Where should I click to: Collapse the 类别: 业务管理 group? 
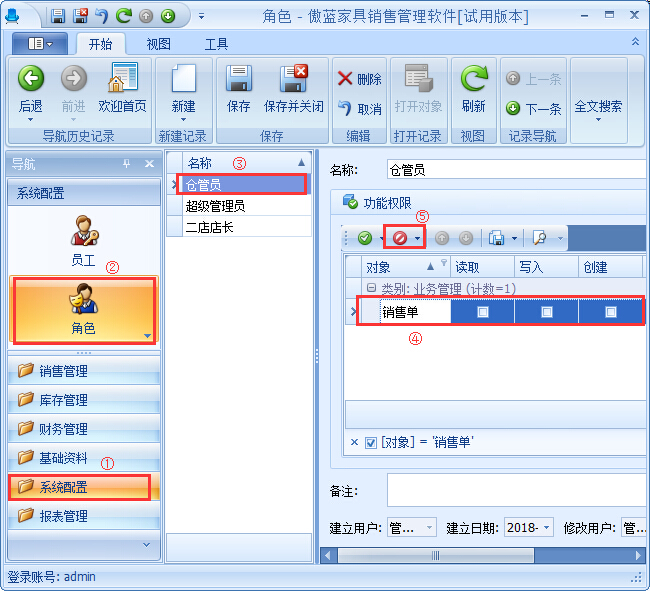pos(371,288)
